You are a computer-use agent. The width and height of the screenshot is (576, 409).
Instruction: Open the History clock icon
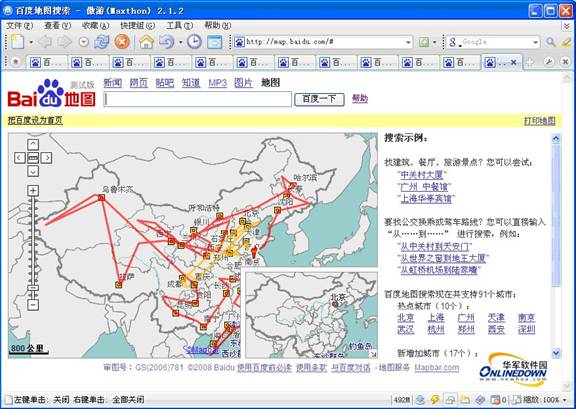tap(194, 42)
